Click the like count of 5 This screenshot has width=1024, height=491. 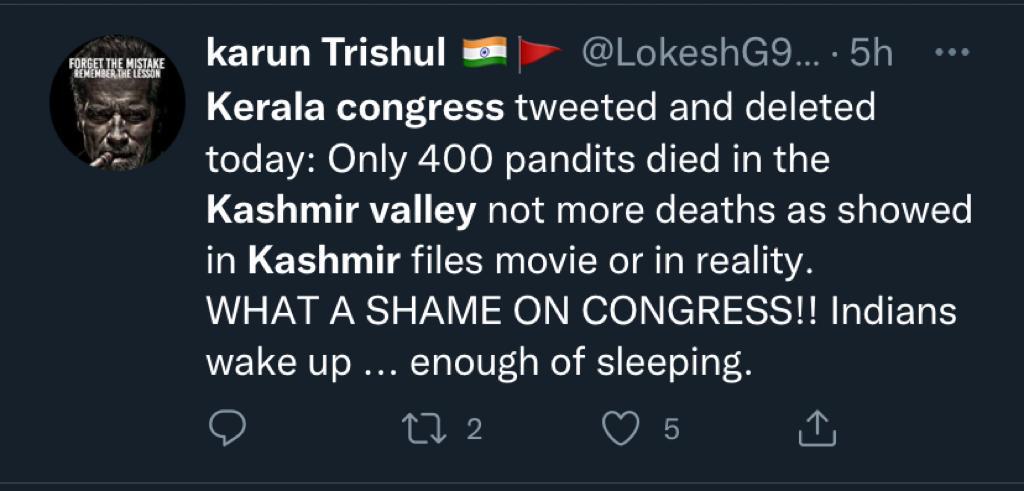tap(671, 430)
